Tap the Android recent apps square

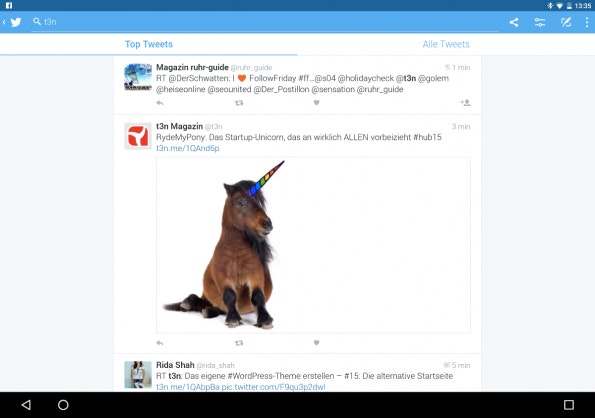[568, 405]
